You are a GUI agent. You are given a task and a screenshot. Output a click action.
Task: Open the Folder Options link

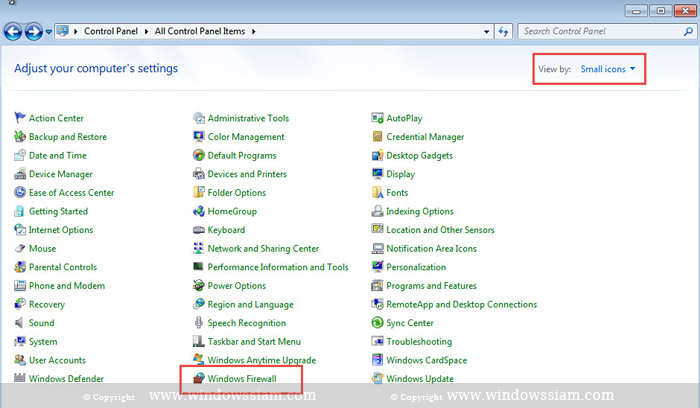237,193
